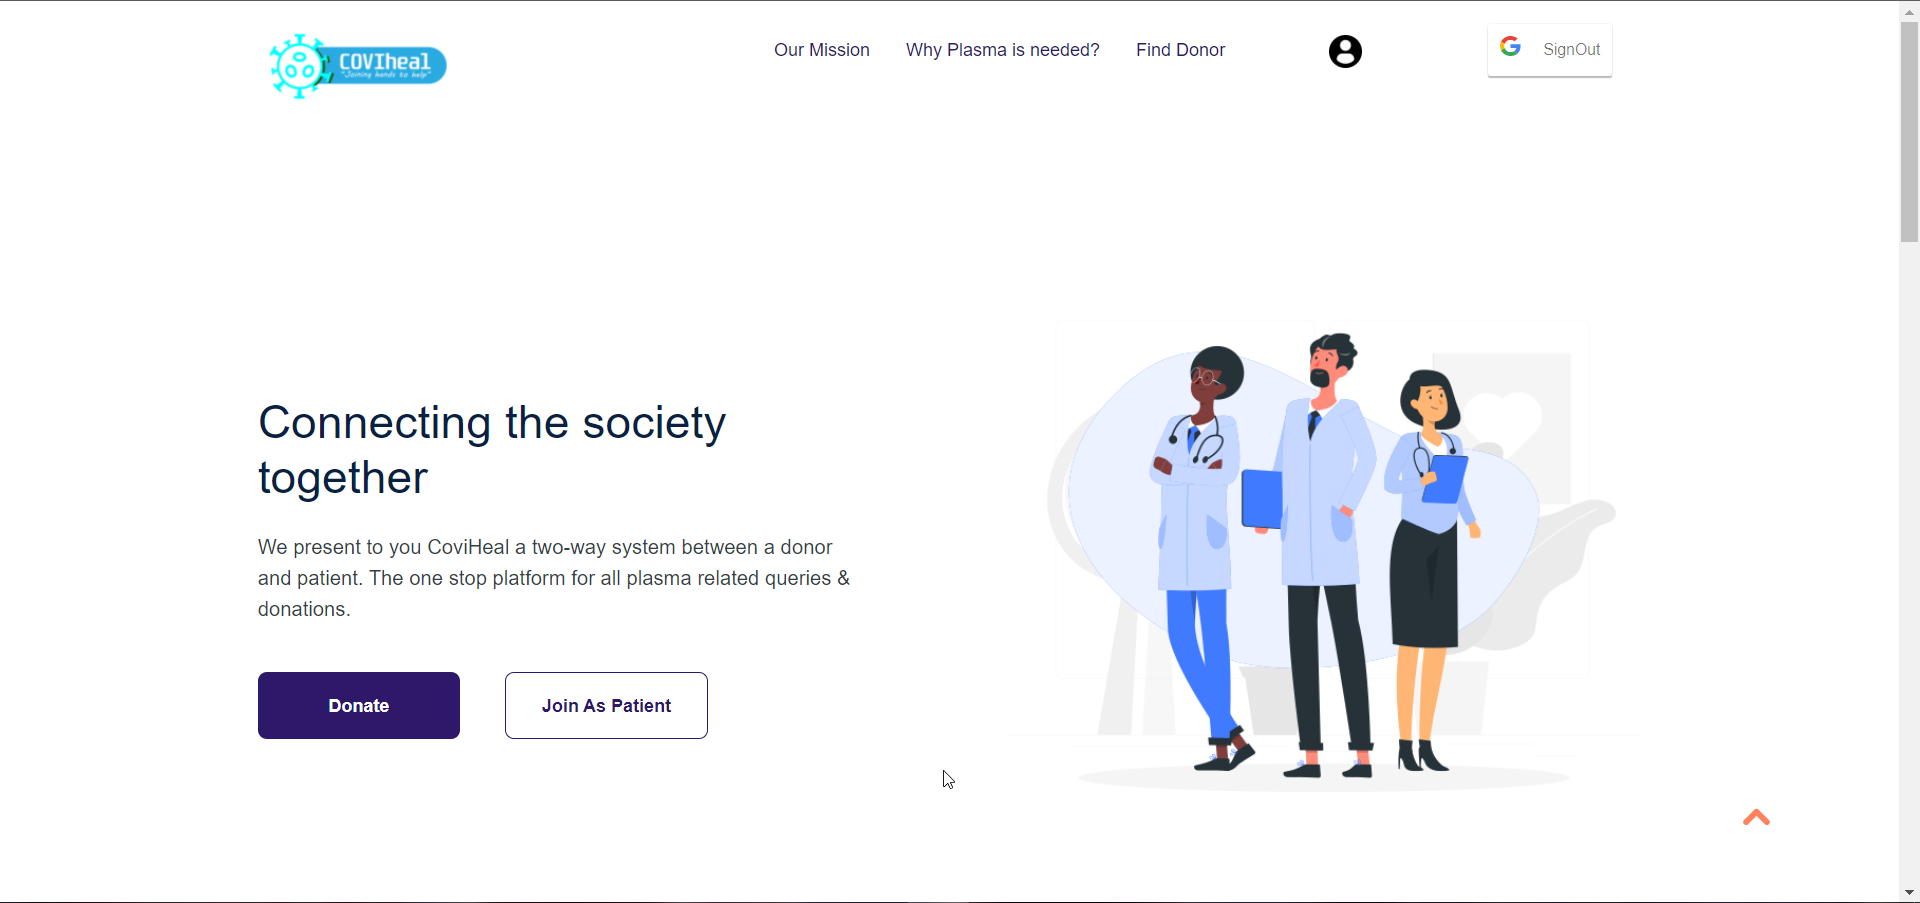This screenshot has height=903, width=1920.
Task: Click the CoviHeal logo
Action: tap(357, 66)
